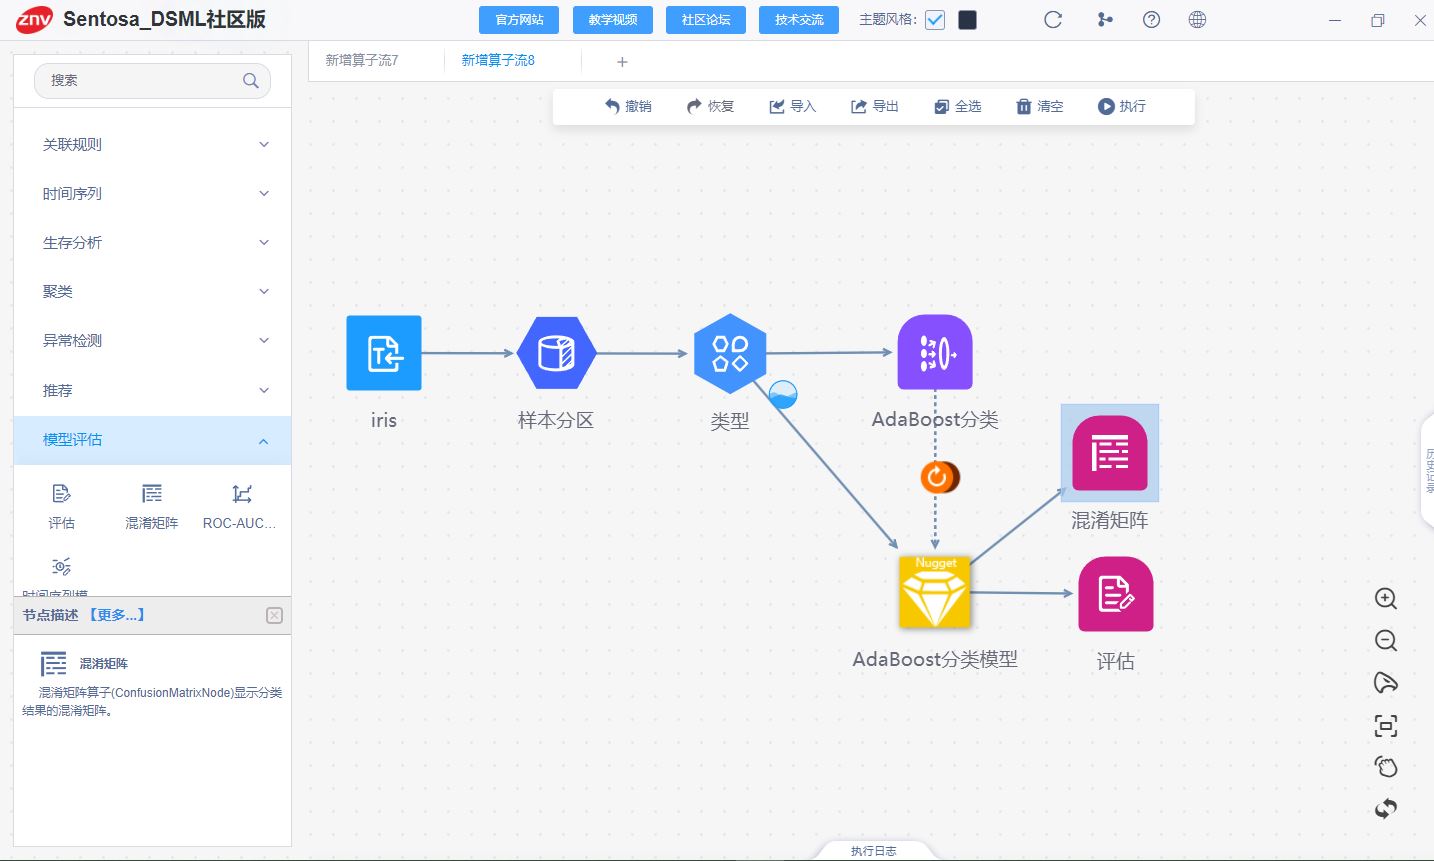Click the hand pan tool icon
The width and height of the screenshot is (1434, 861).
coord(1386,767)
